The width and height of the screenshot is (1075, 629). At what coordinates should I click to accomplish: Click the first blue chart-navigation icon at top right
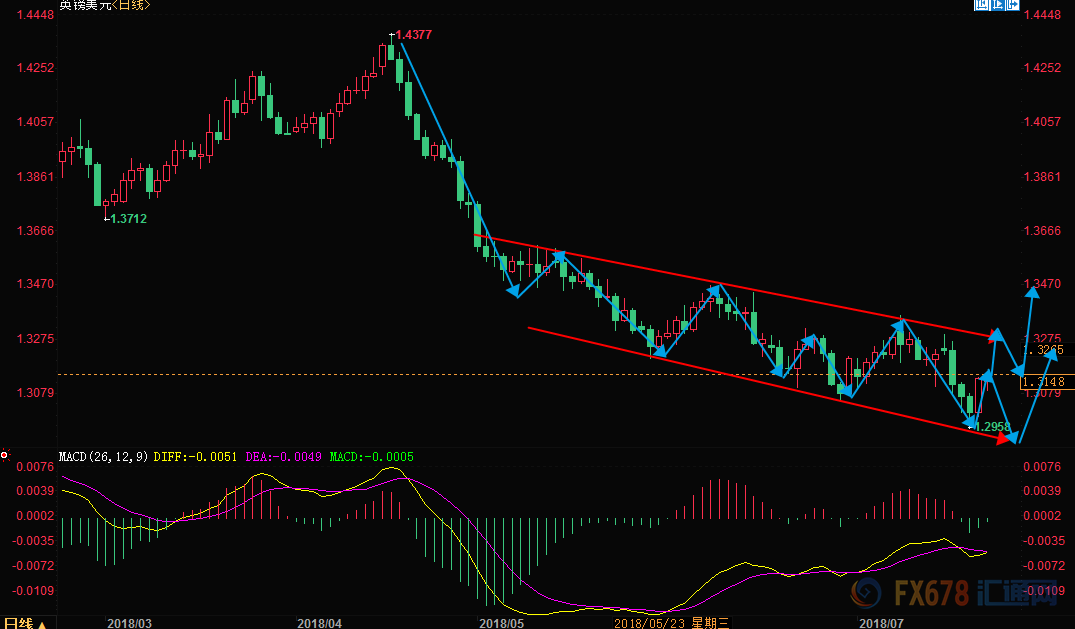pos(981,4)
